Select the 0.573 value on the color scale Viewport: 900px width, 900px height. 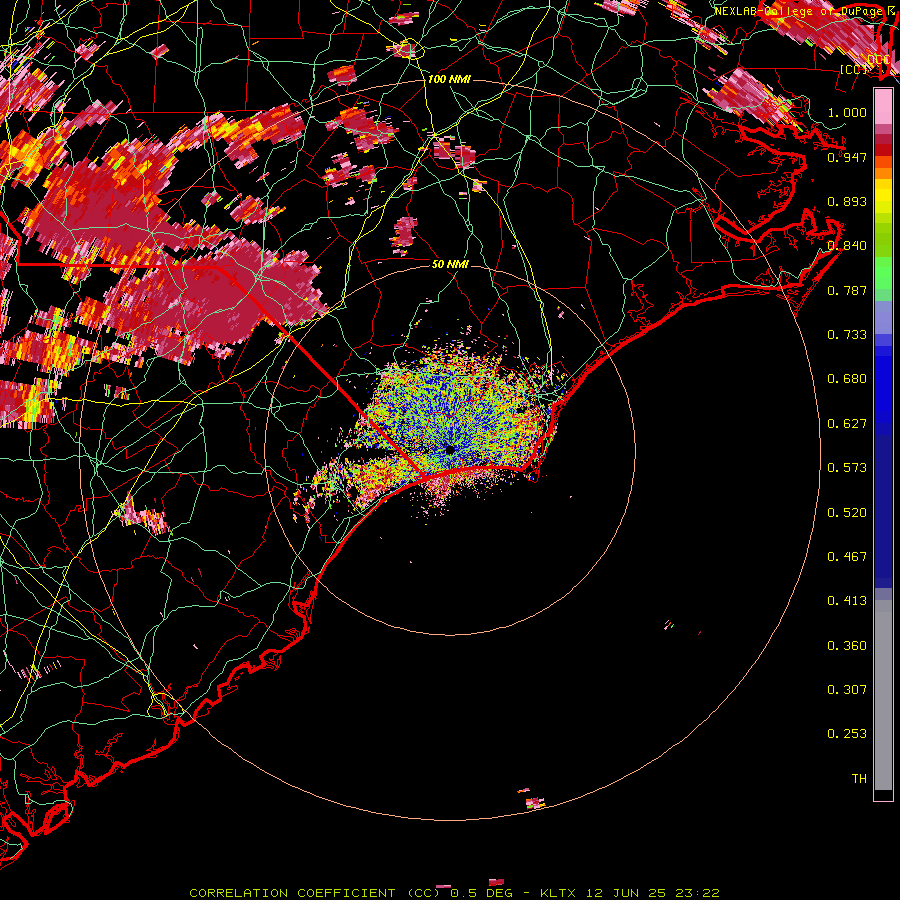pos(847,468)
